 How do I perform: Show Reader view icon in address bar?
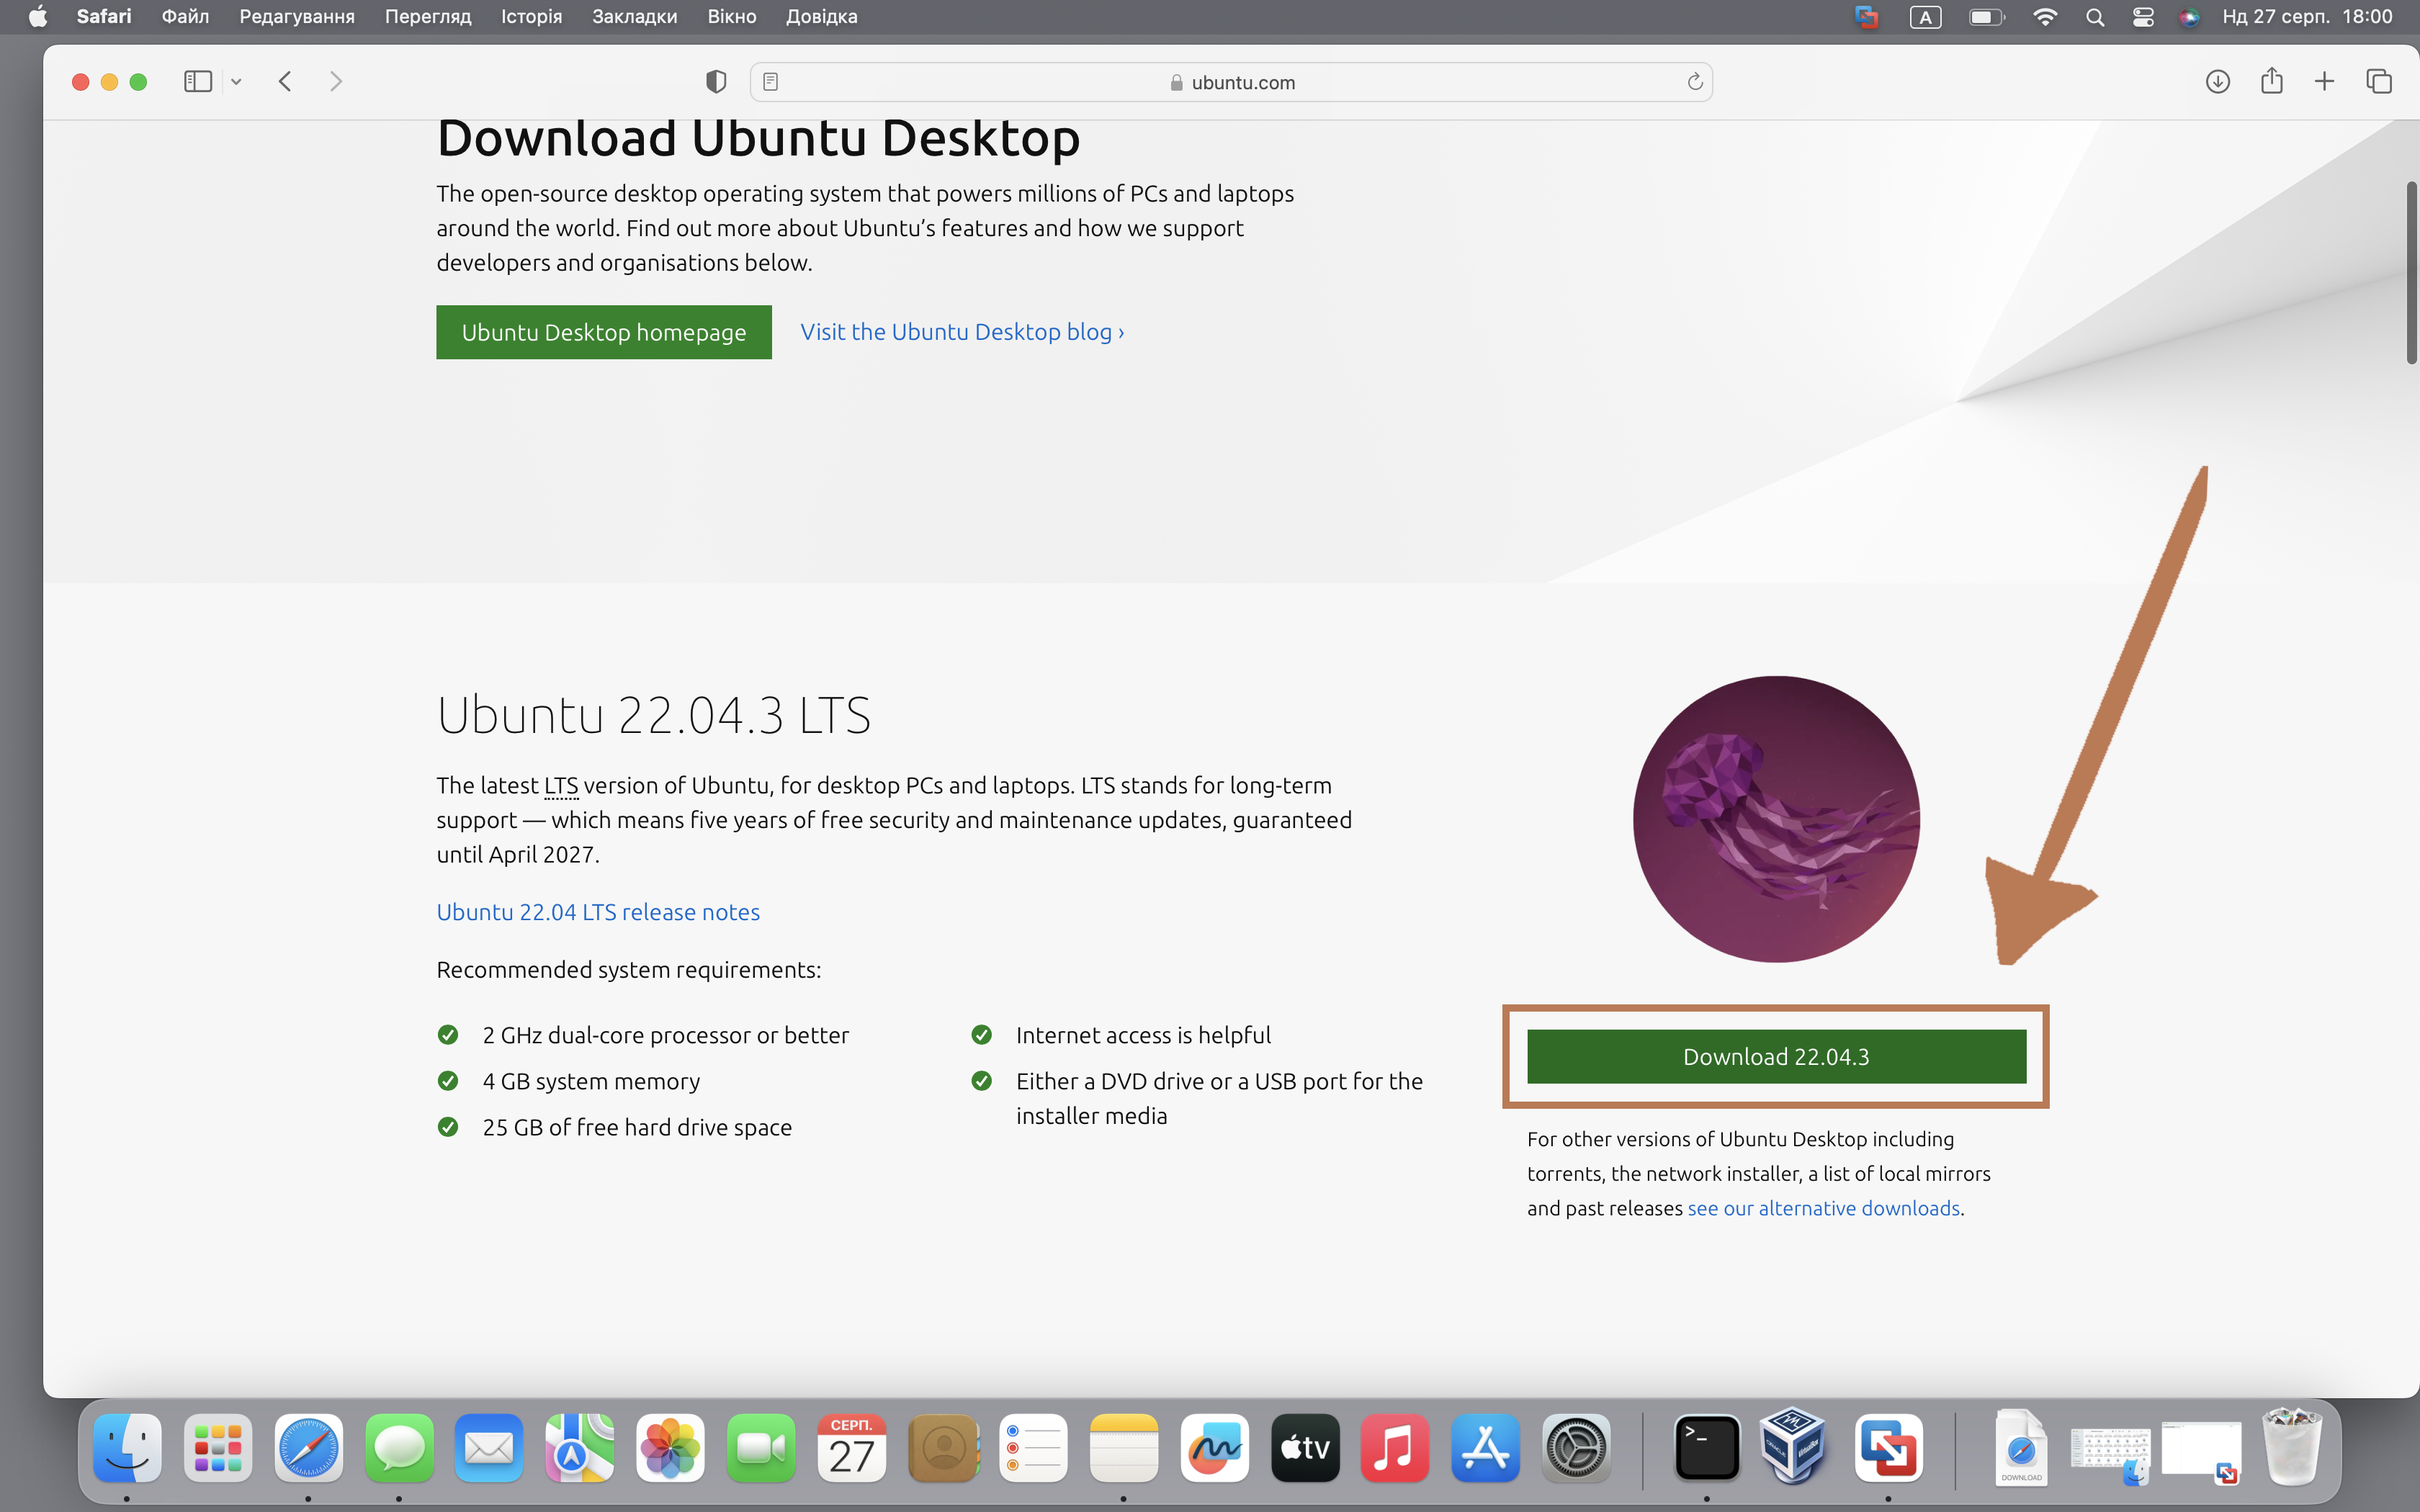[770, 82]
